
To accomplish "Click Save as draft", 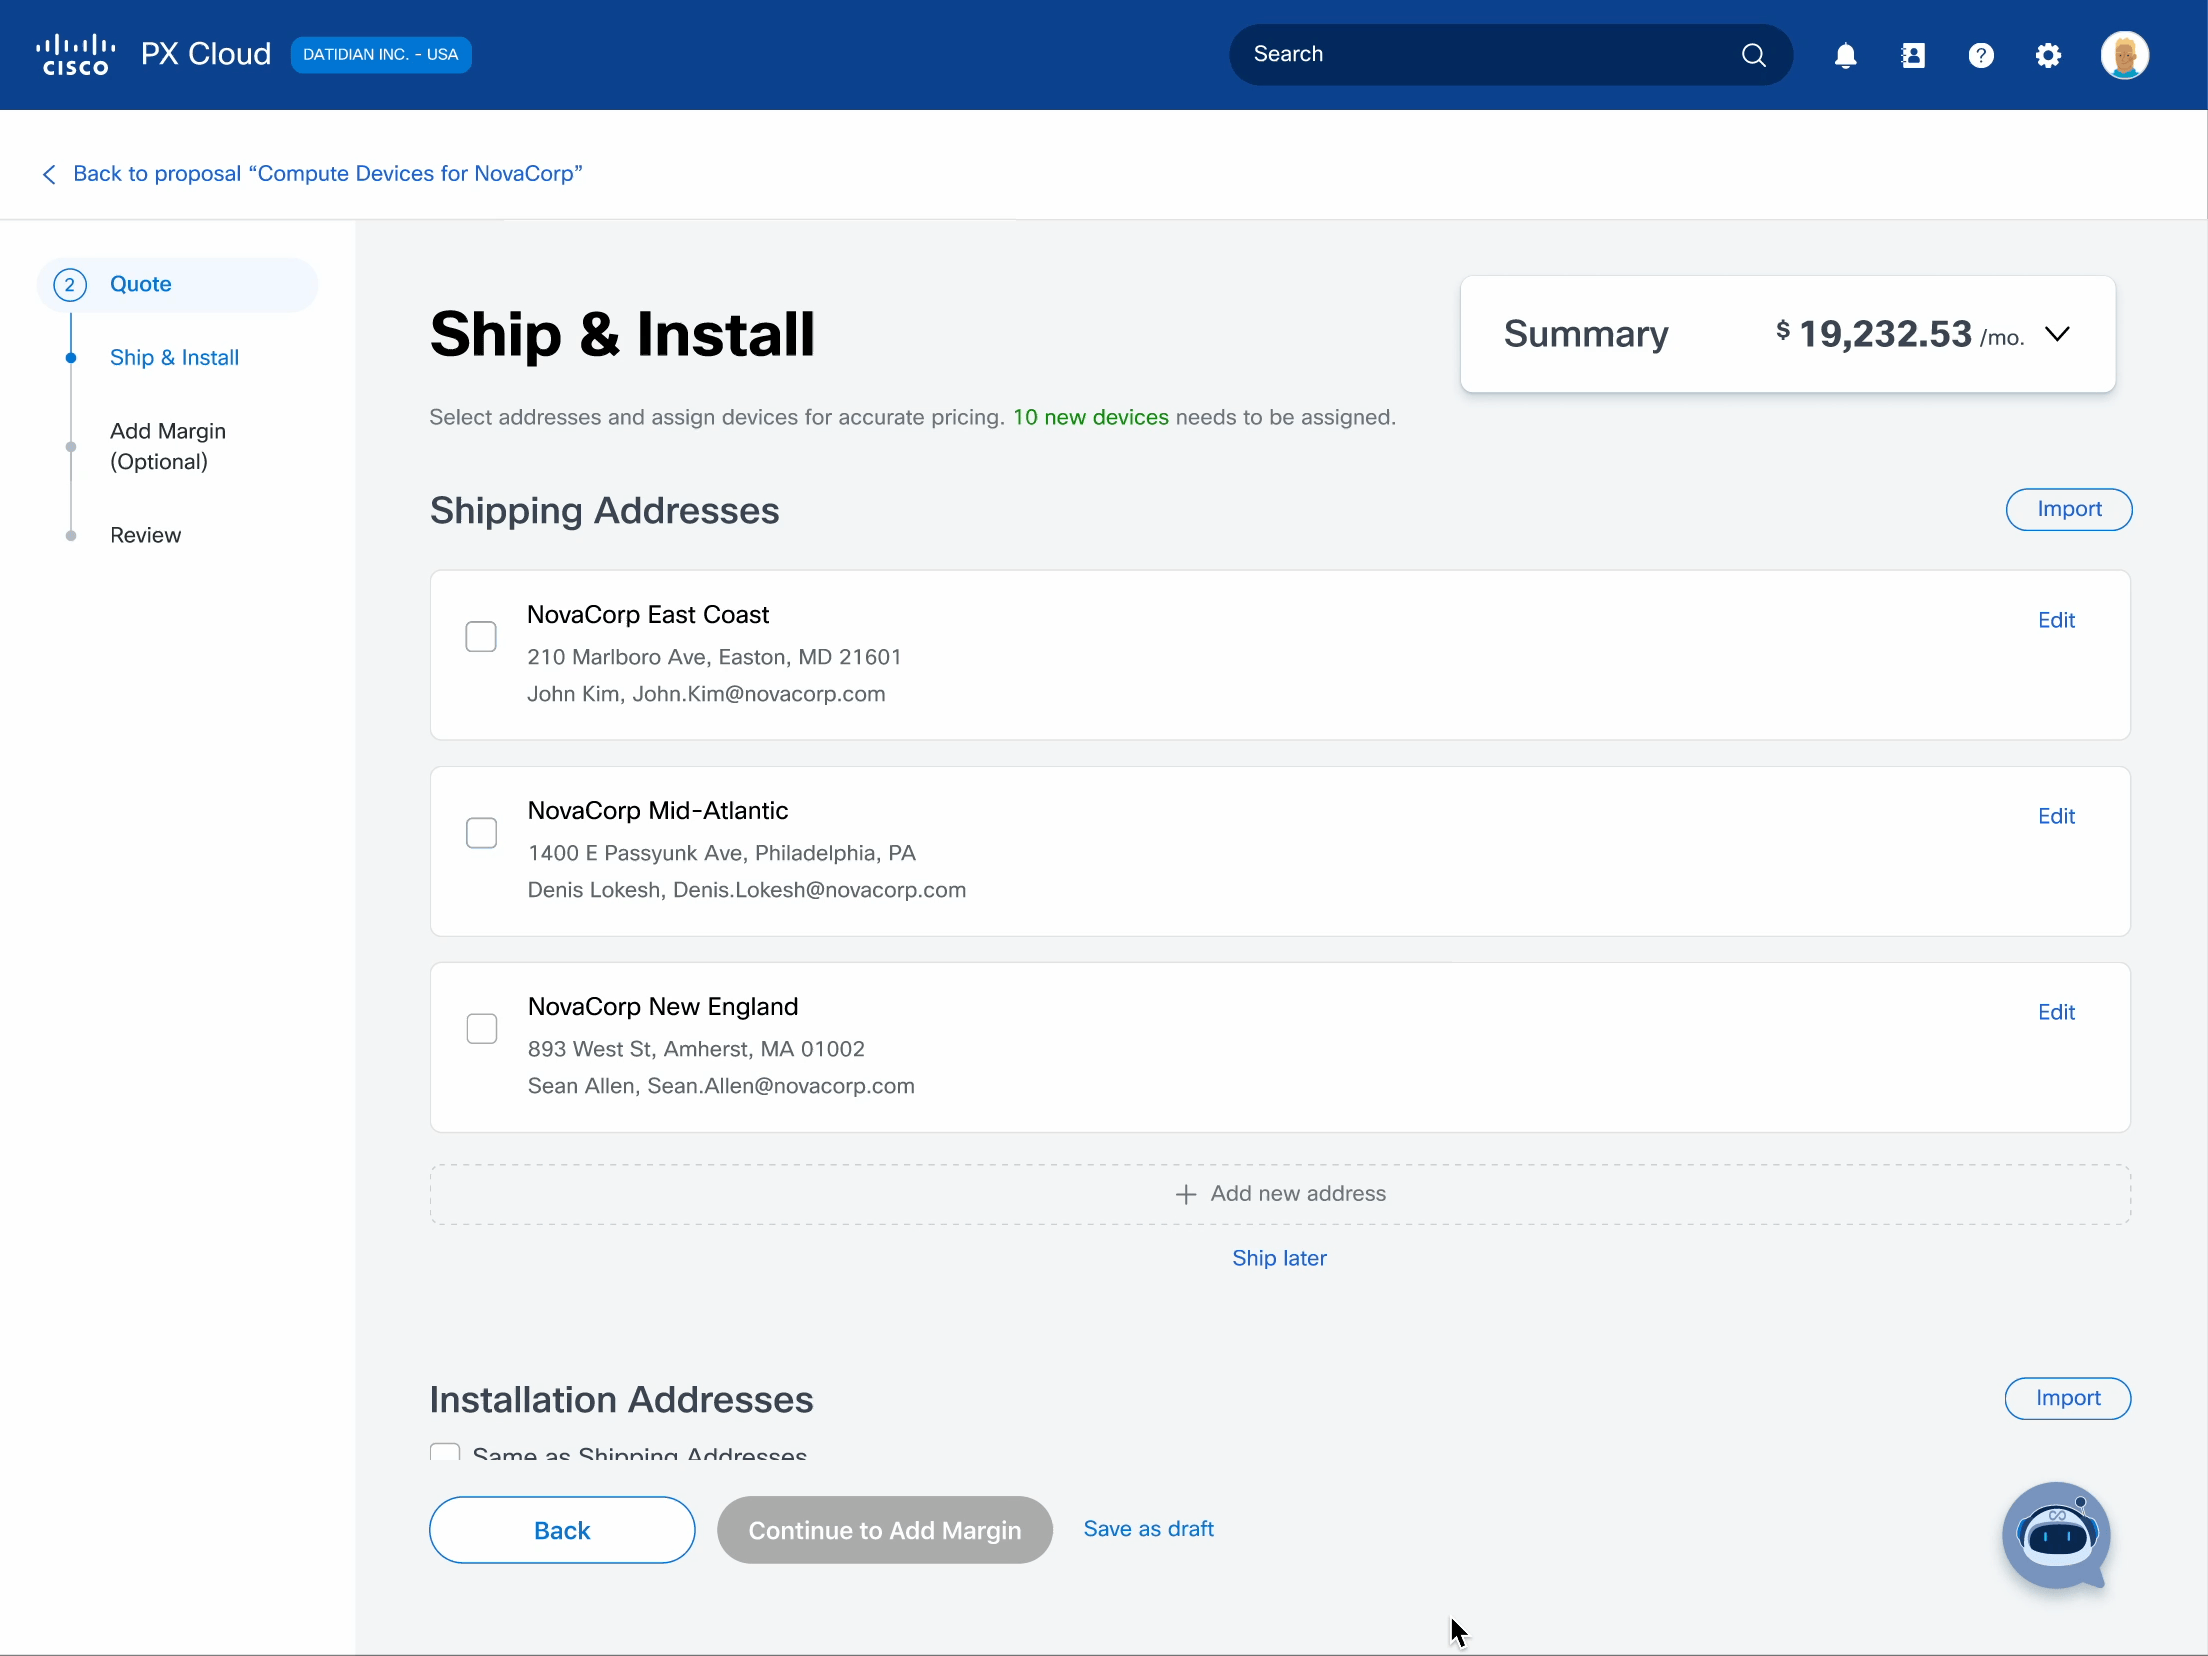I will tap(1148, 1529).
